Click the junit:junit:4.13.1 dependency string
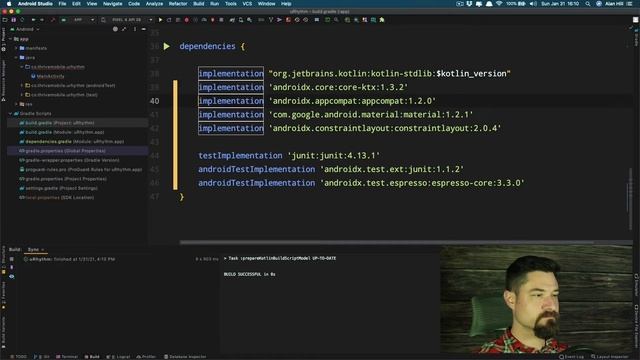Viewport: 640px width, 360px height. coord(334,156)
